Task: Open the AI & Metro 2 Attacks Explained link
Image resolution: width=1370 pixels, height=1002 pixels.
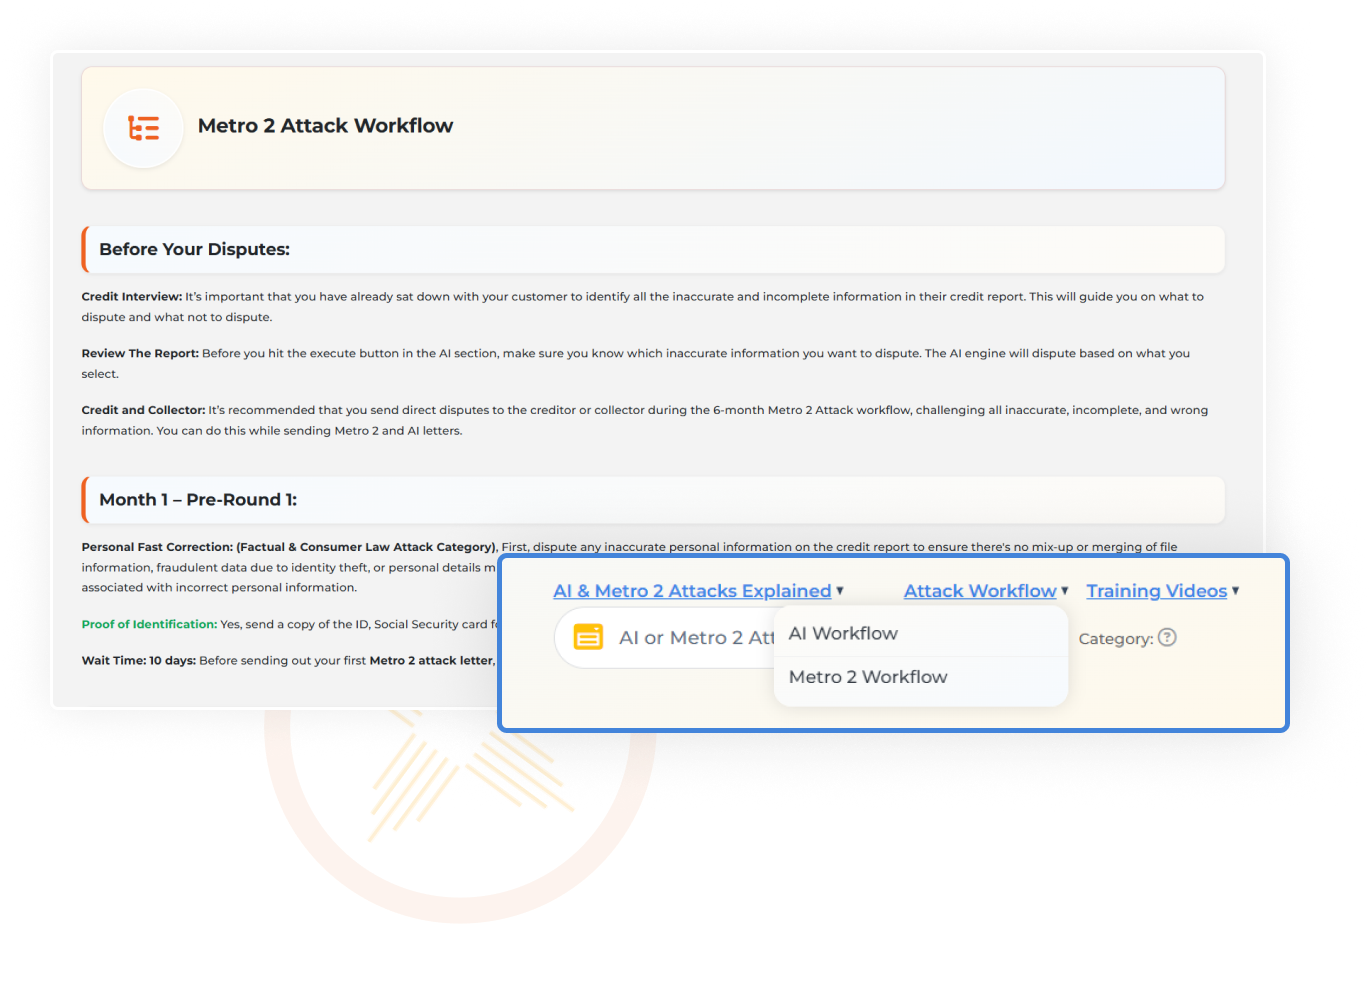Action: coord(692,591)
